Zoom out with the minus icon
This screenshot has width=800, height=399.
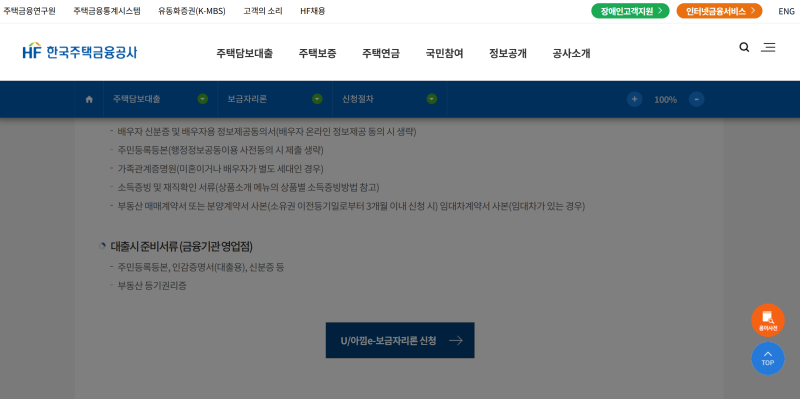(x=696, y=99)
